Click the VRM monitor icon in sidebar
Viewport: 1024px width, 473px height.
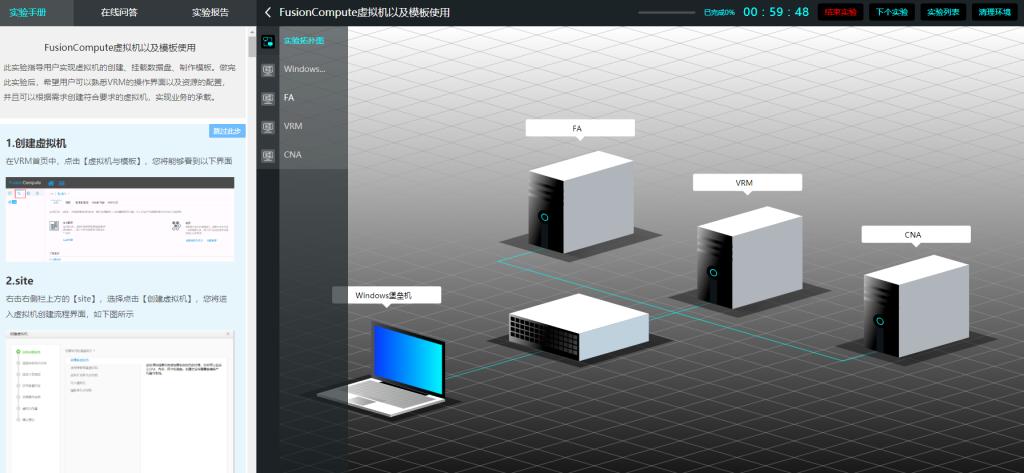tap(268, 127)
